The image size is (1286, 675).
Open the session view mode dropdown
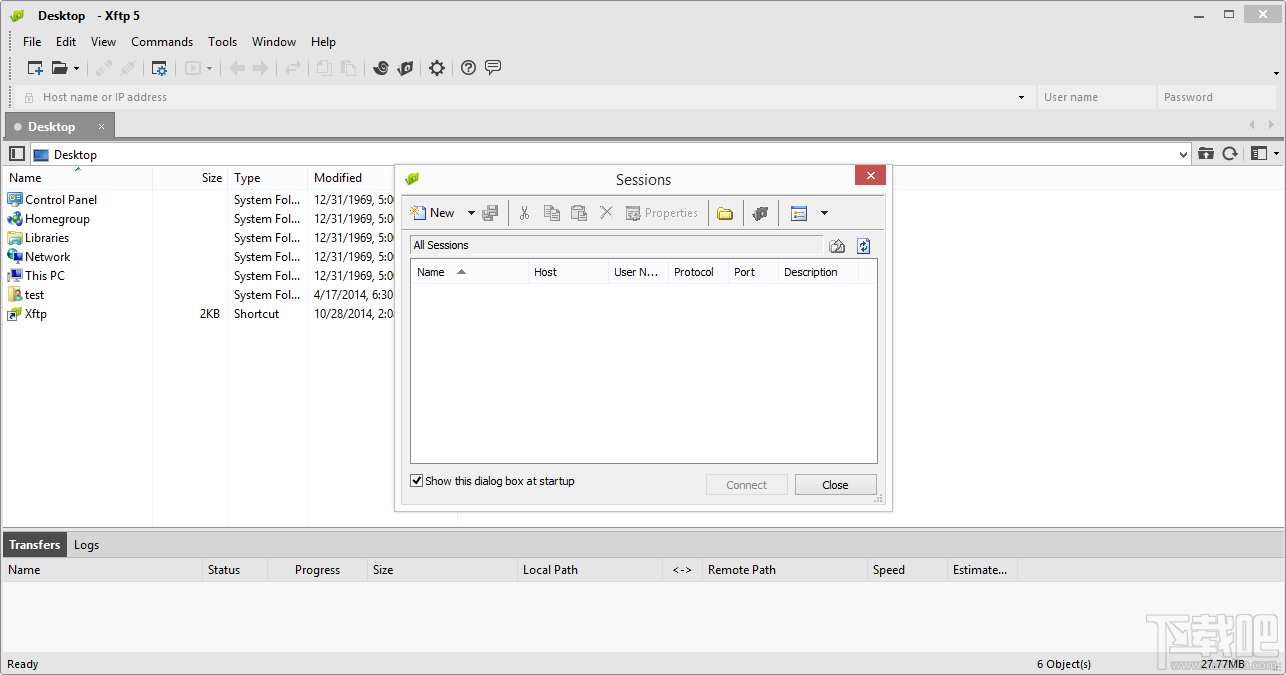(x=825, y=212)
